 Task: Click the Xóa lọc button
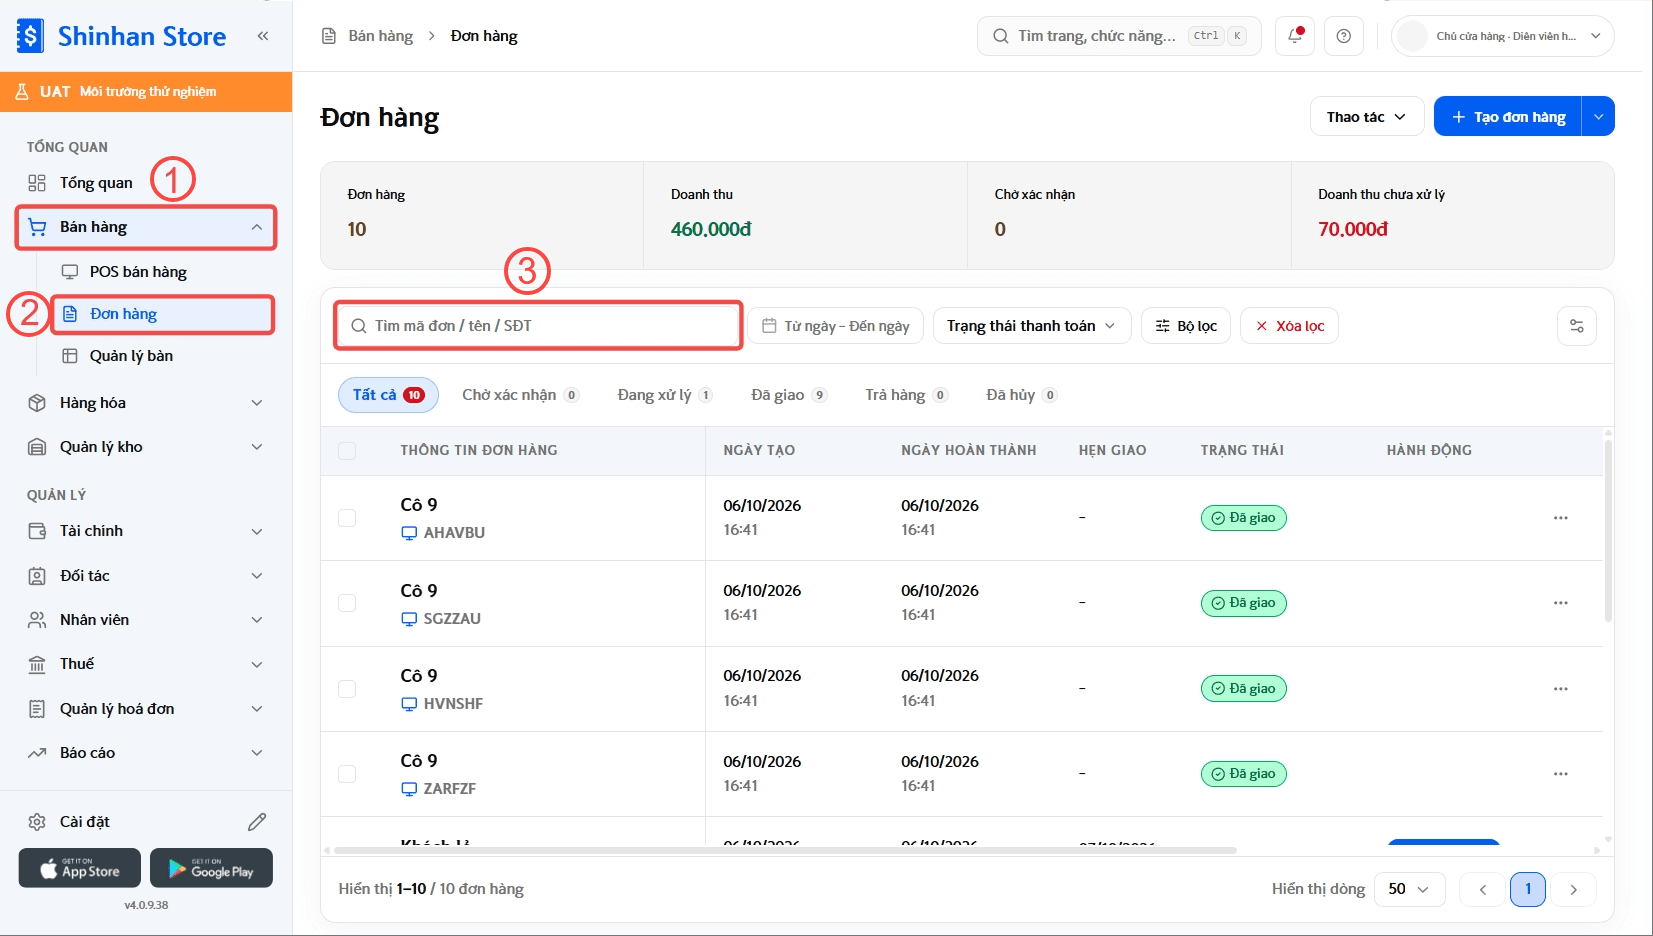point(1289,326)
